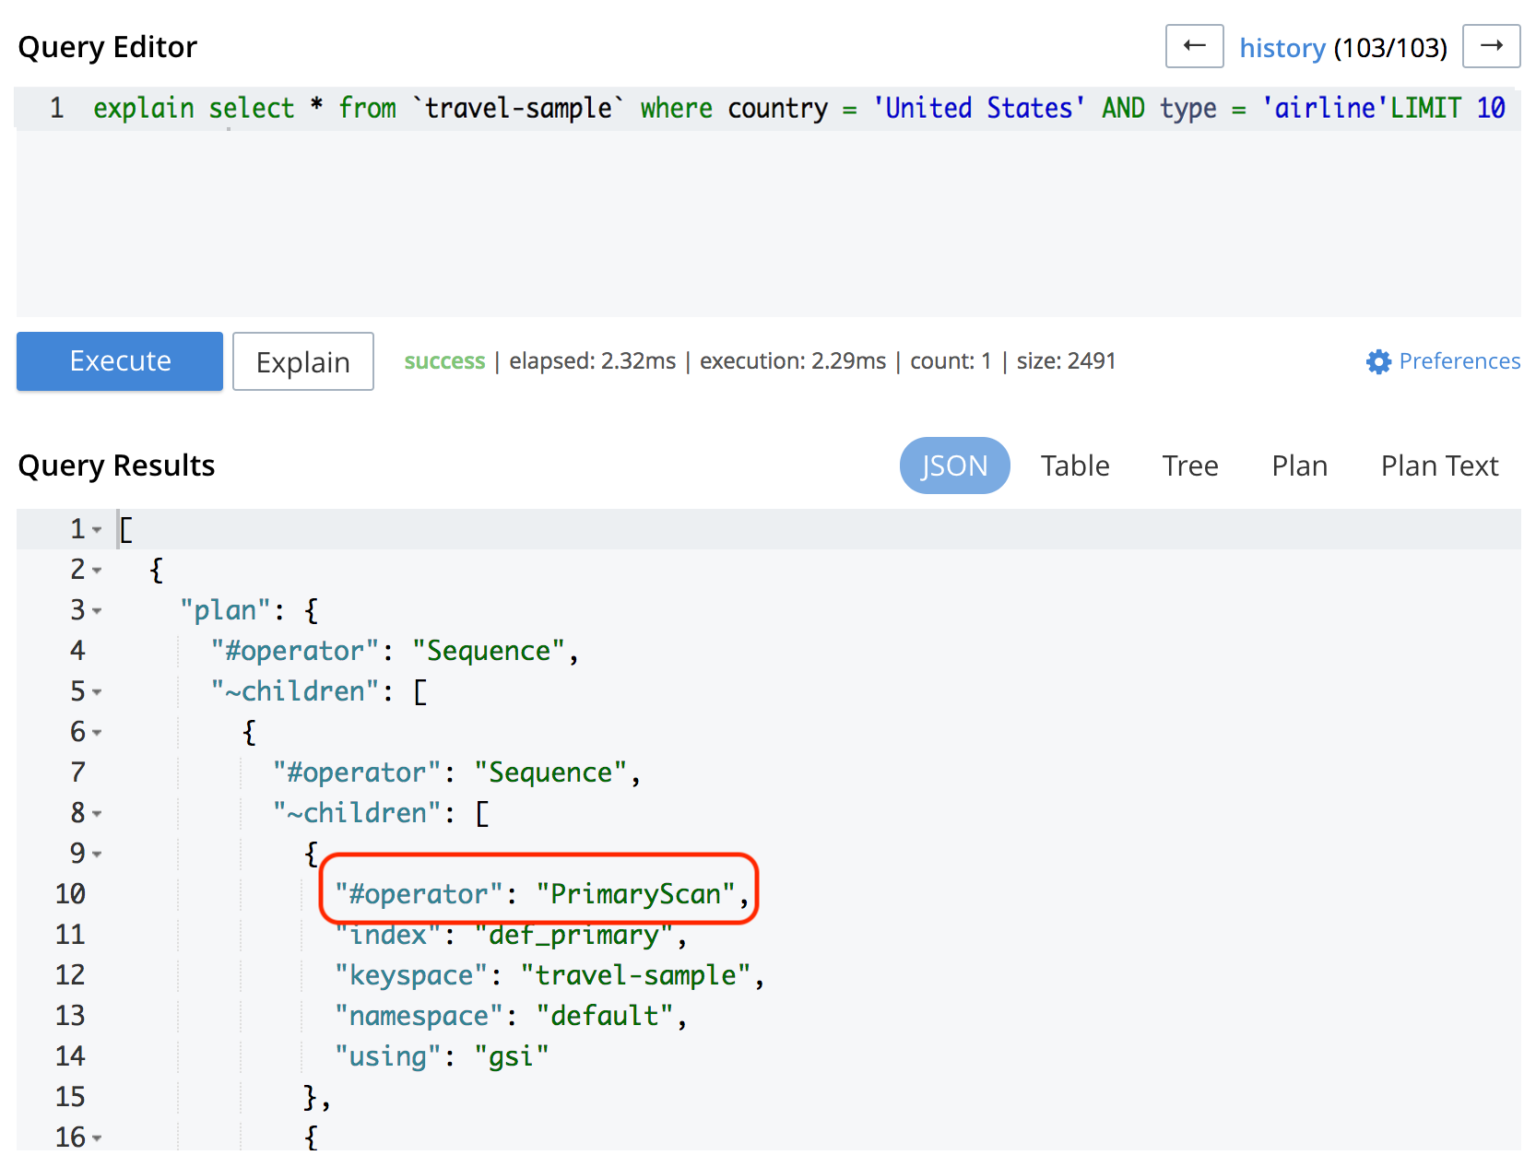Expand the object at line 16
Viewport: 1536px width, 1167px height.
tap(95, 1137)
